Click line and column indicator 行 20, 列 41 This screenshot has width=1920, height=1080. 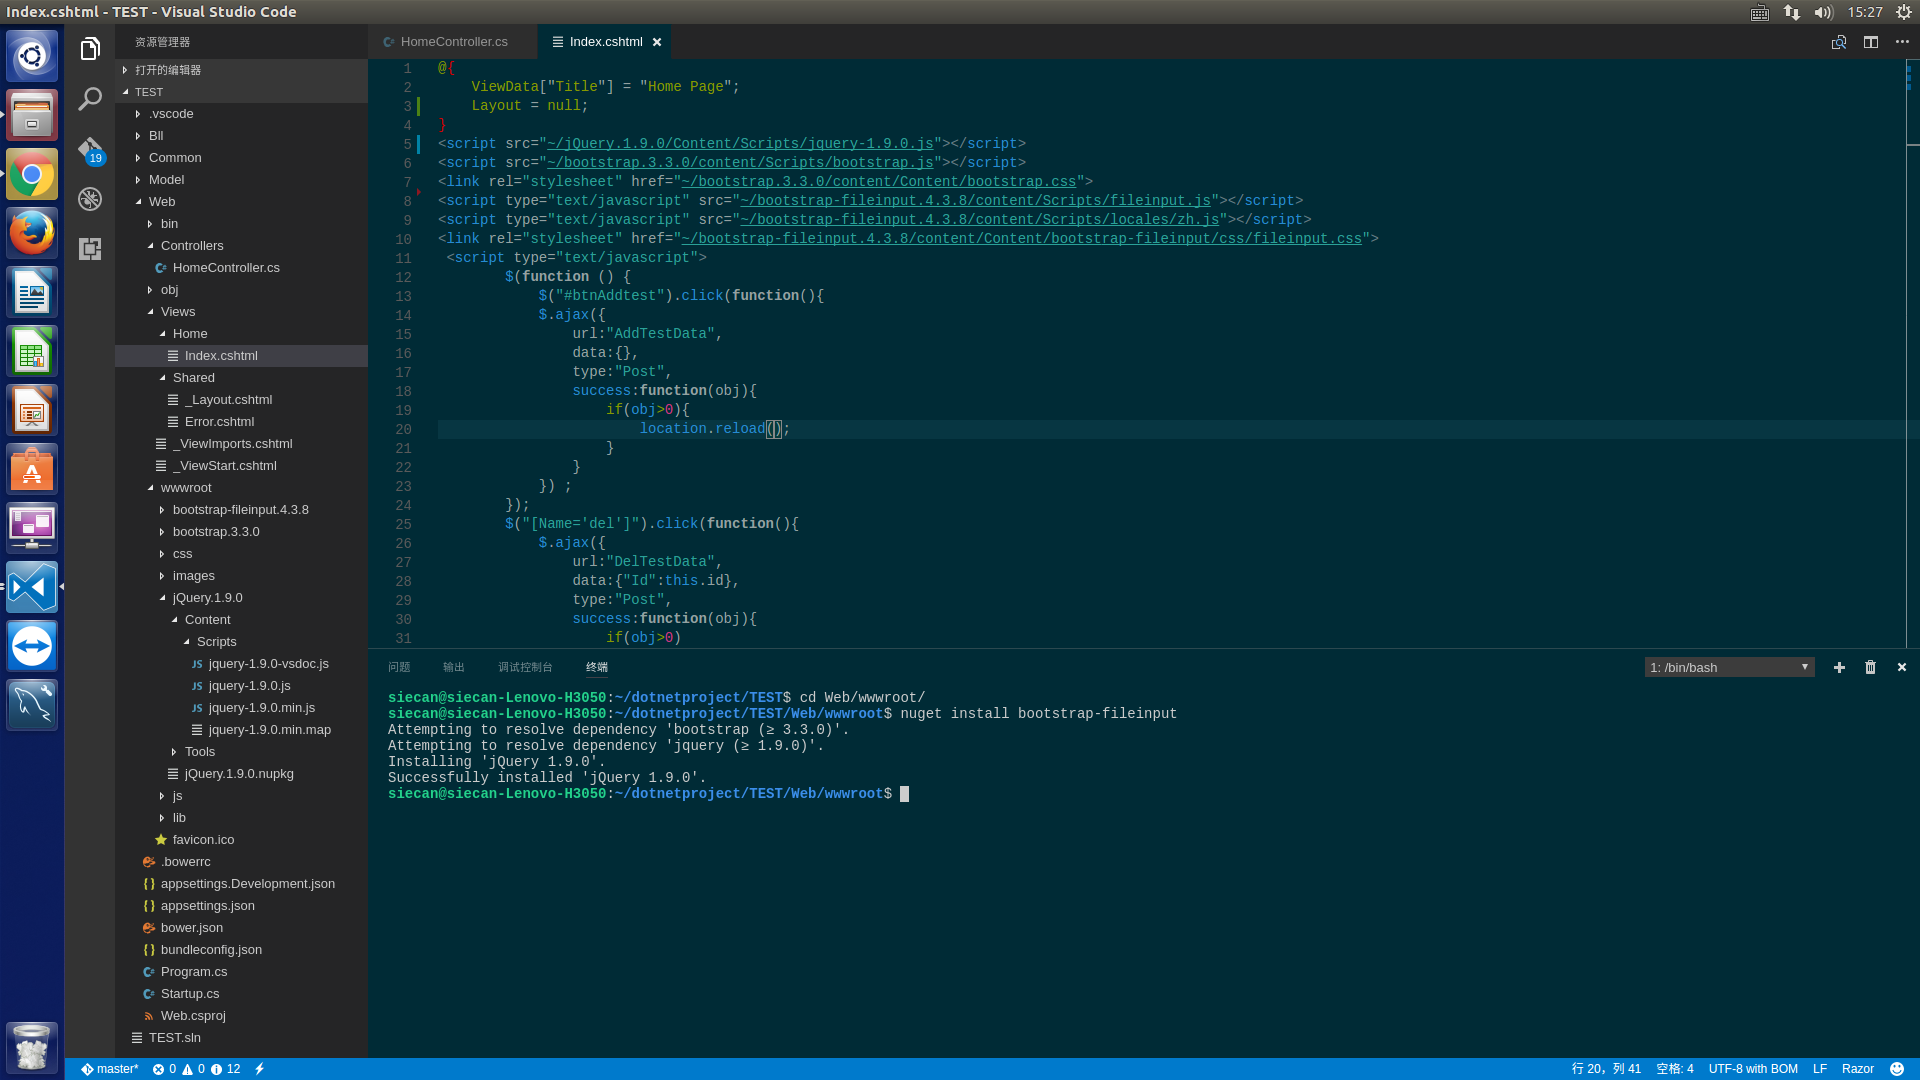1606,1069
